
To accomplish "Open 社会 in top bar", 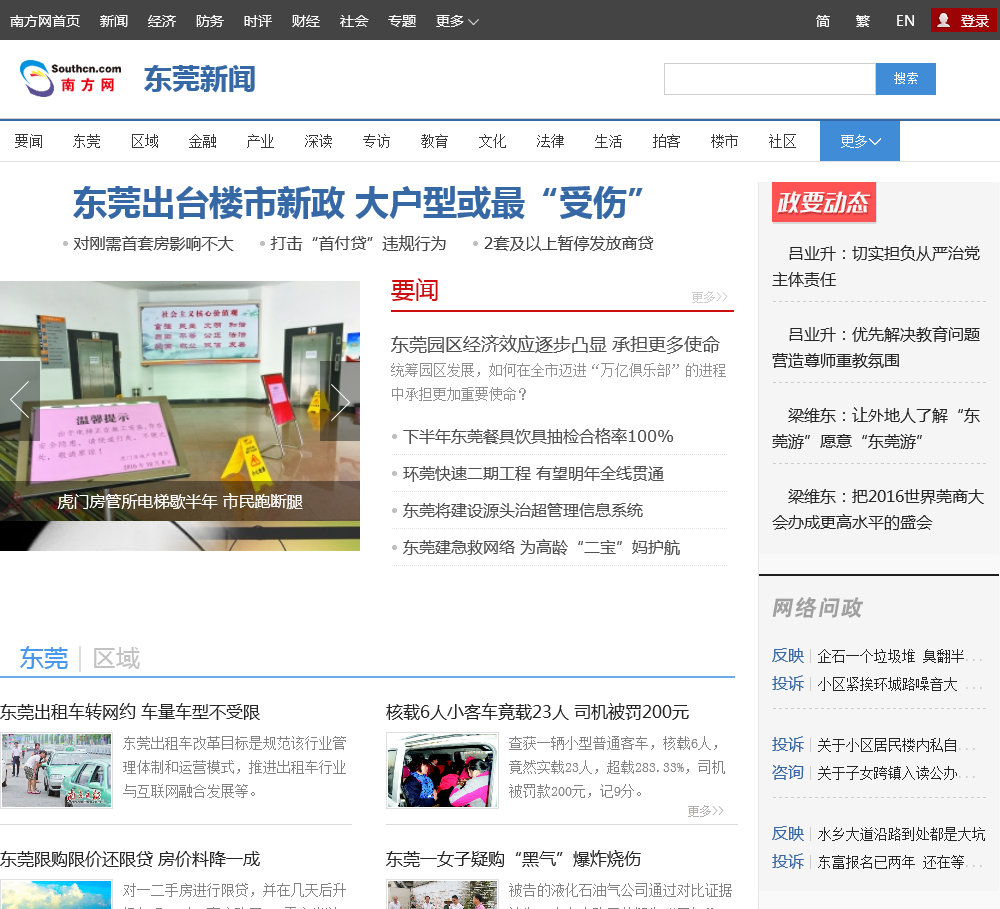I will click(354, 21).
